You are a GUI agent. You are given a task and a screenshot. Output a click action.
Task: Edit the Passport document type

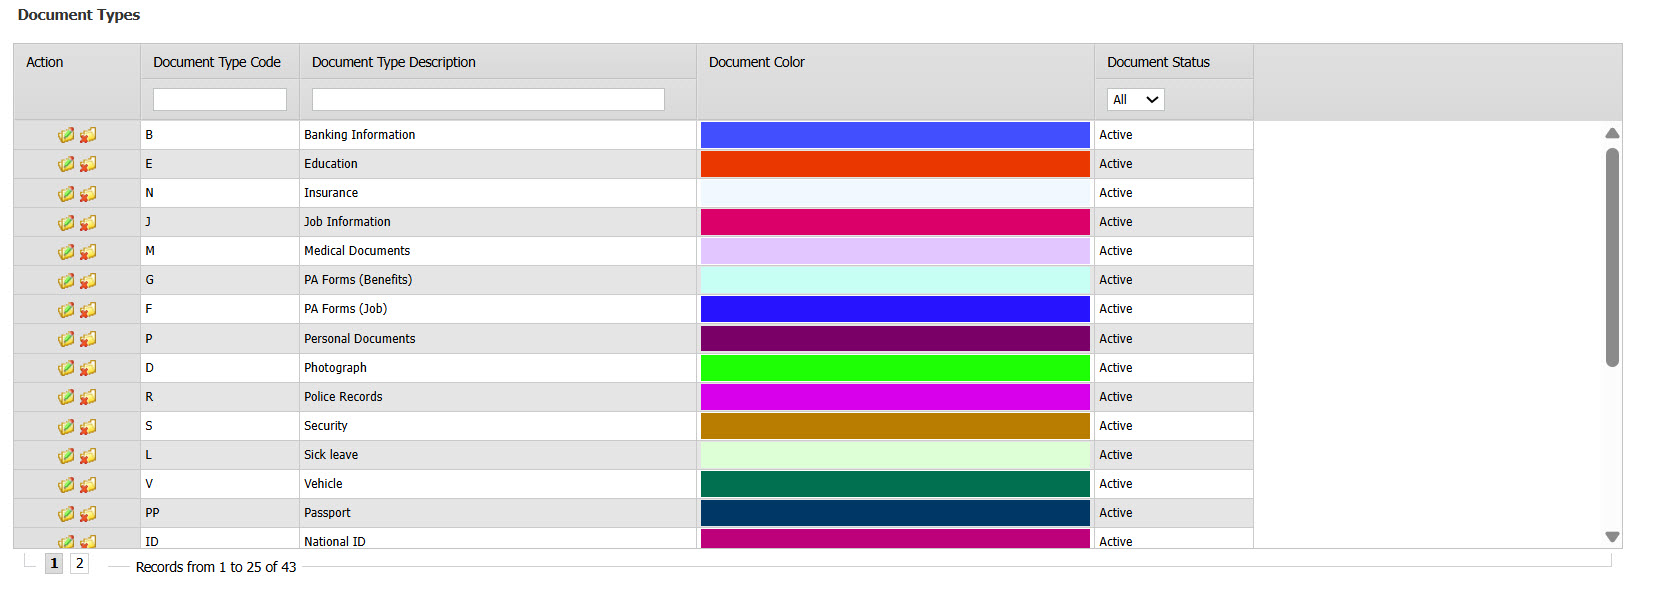66,513
